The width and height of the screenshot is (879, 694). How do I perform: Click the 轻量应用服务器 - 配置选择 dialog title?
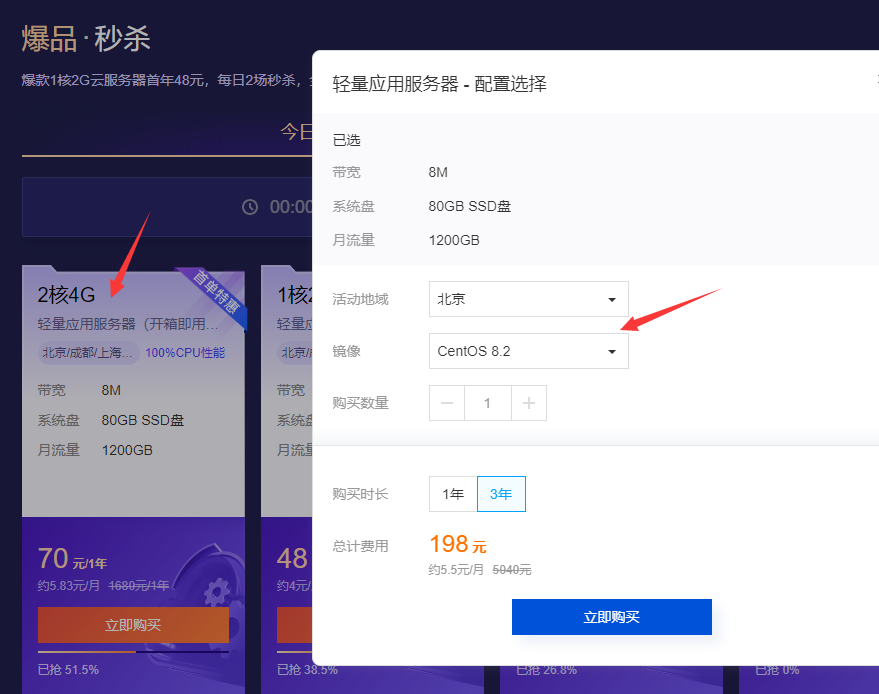[x=440, y=84]
